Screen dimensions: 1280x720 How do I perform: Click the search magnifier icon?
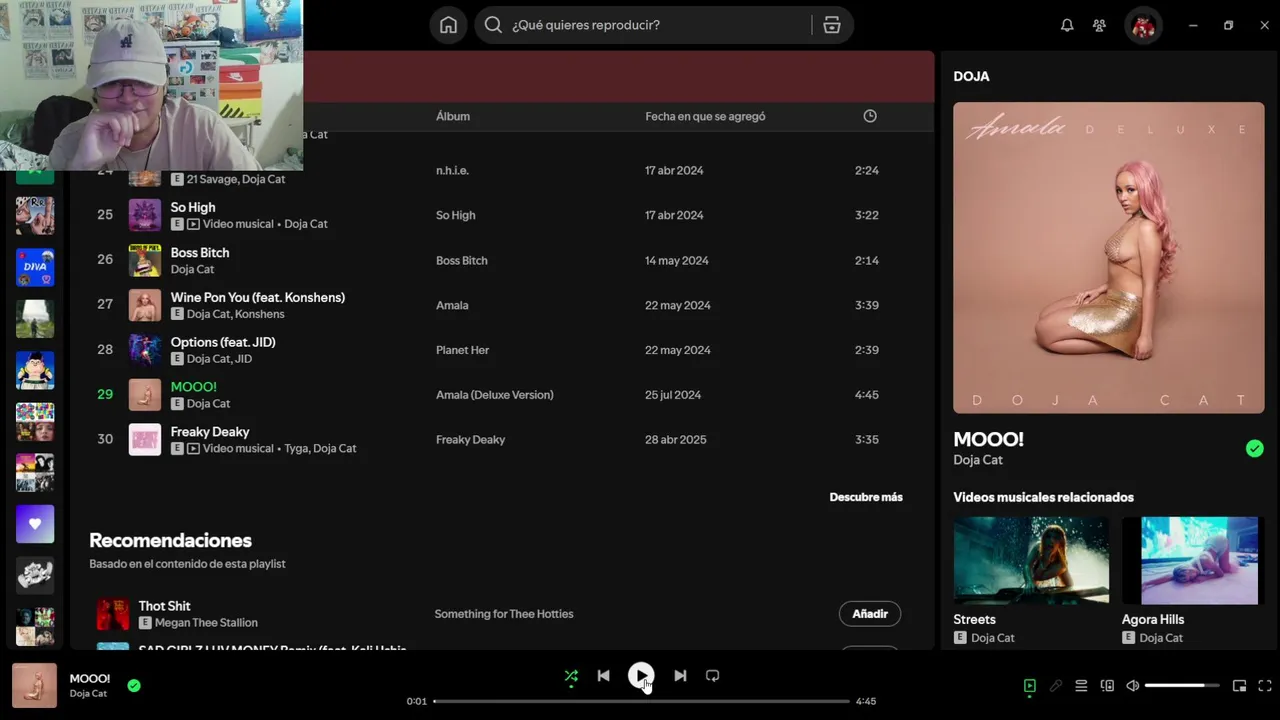[x=493, y=25]
